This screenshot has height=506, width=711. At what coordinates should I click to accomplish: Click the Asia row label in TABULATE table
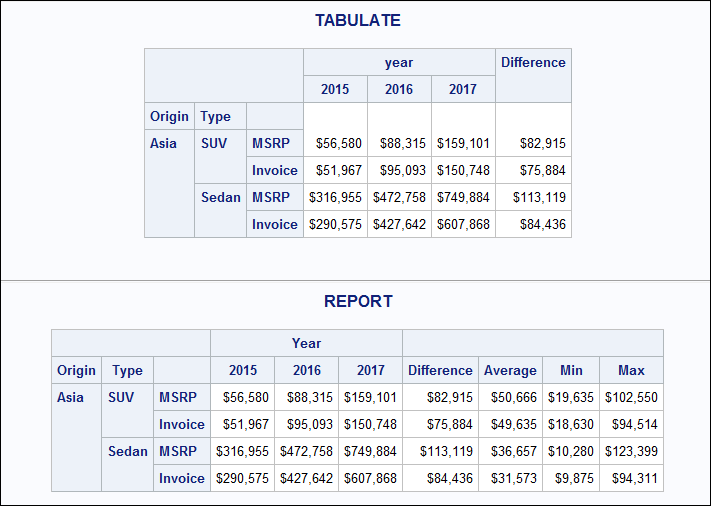click(x=163, y=143)
